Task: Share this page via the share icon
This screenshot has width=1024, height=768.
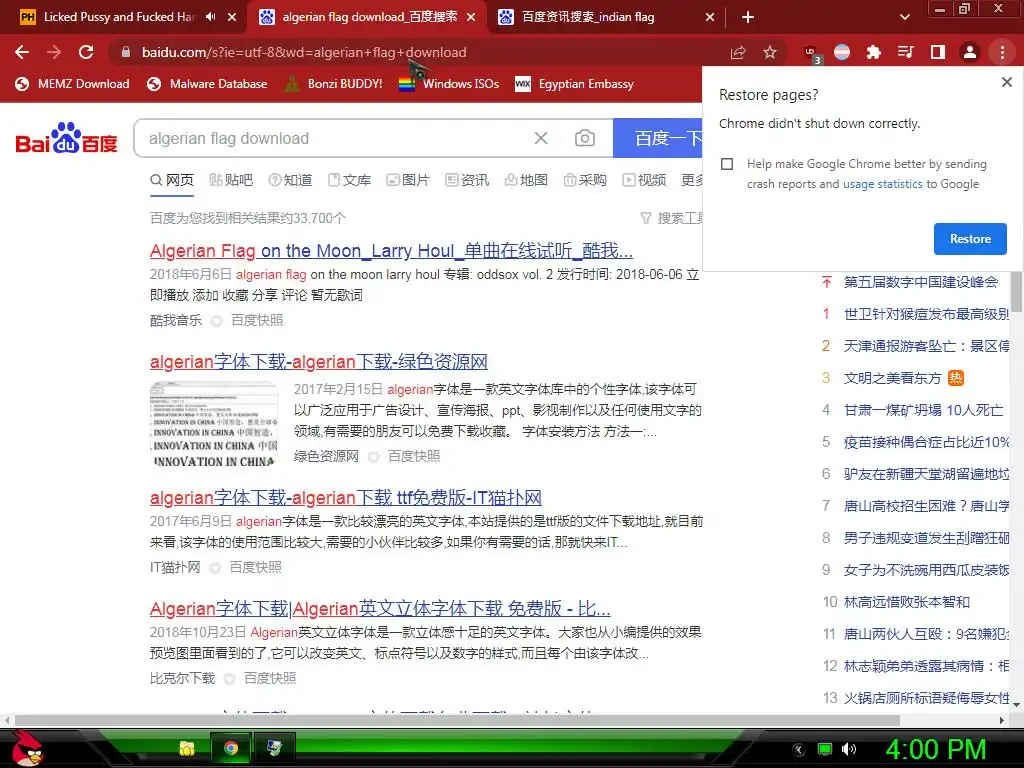Action: click(x=738, y=52)
